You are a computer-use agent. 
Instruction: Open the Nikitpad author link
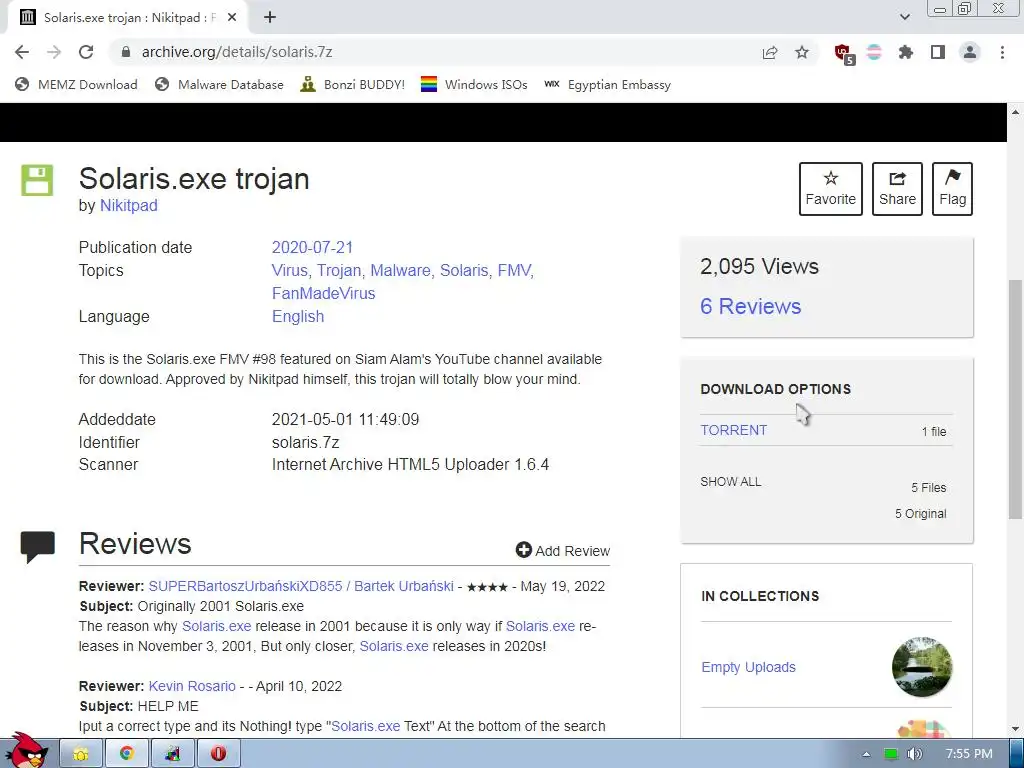[129, 206]
